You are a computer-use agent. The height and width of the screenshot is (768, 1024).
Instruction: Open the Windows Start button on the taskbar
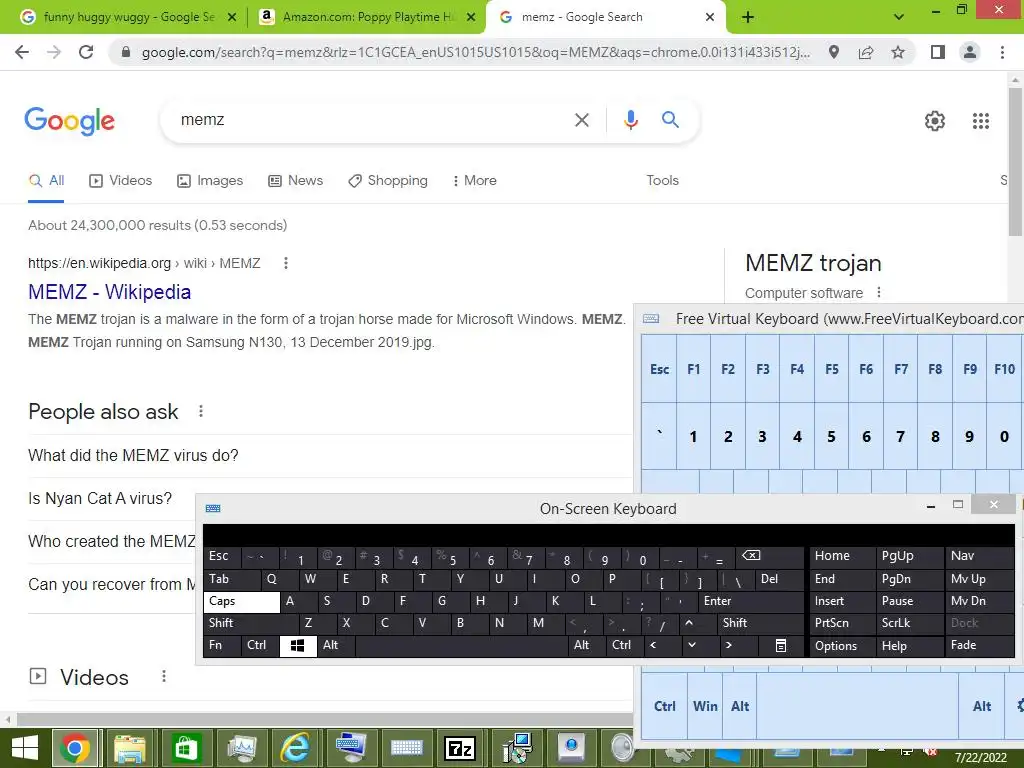pyautogui.click(x=24, y=748)
